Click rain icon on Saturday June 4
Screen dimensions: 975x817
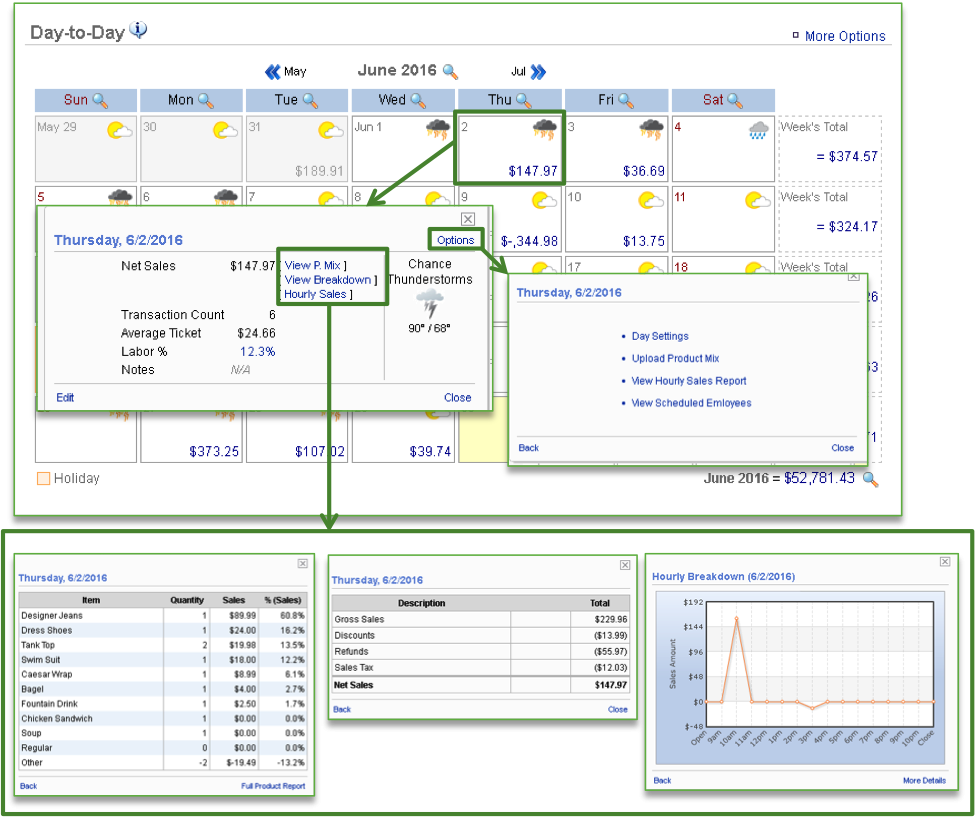click(758, 131)
